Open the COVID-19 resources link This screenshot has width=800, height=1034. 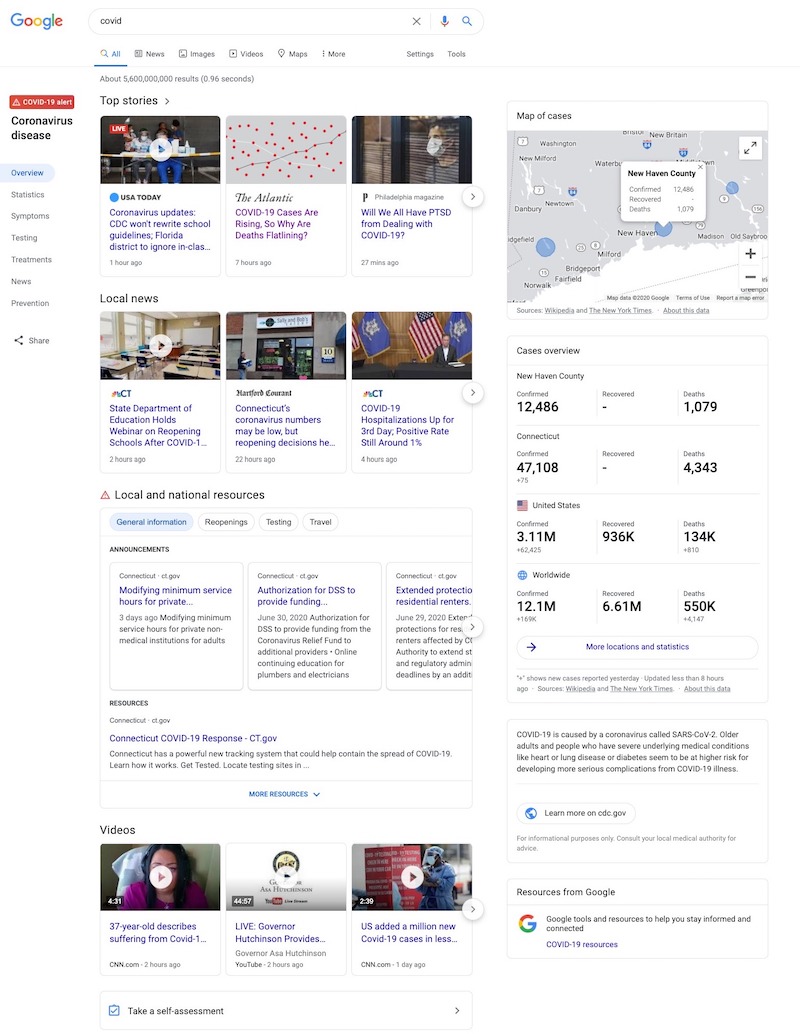point(582,944)
